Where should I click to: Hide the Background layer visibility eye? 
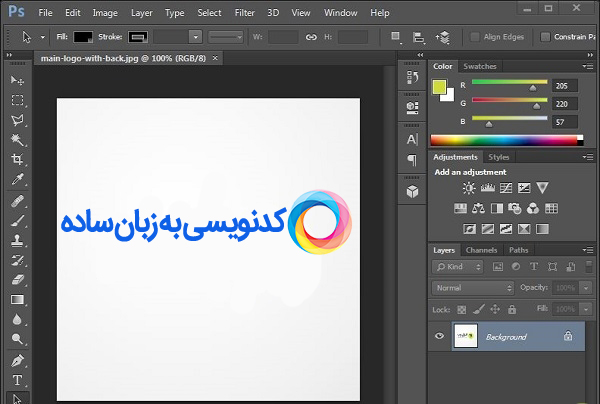tap(439, 336)
